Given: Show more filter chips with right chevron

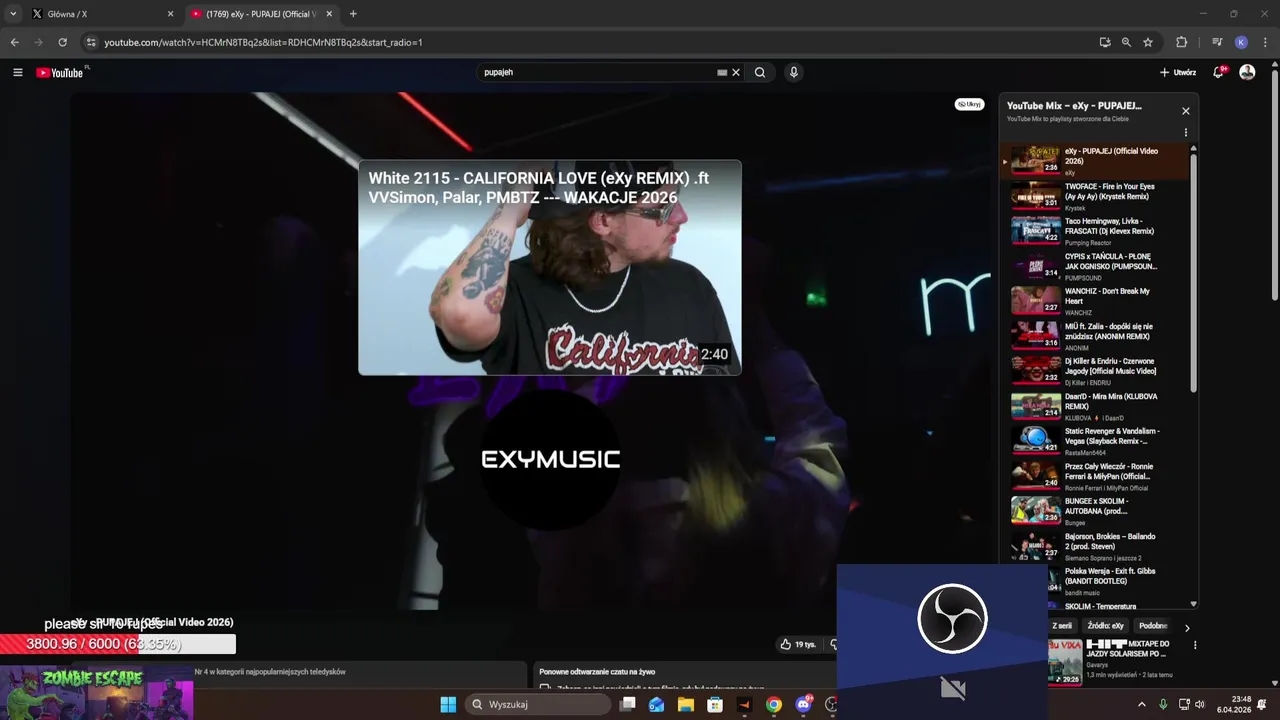Looking at the screenshot, I should [x=1187, y=628].
